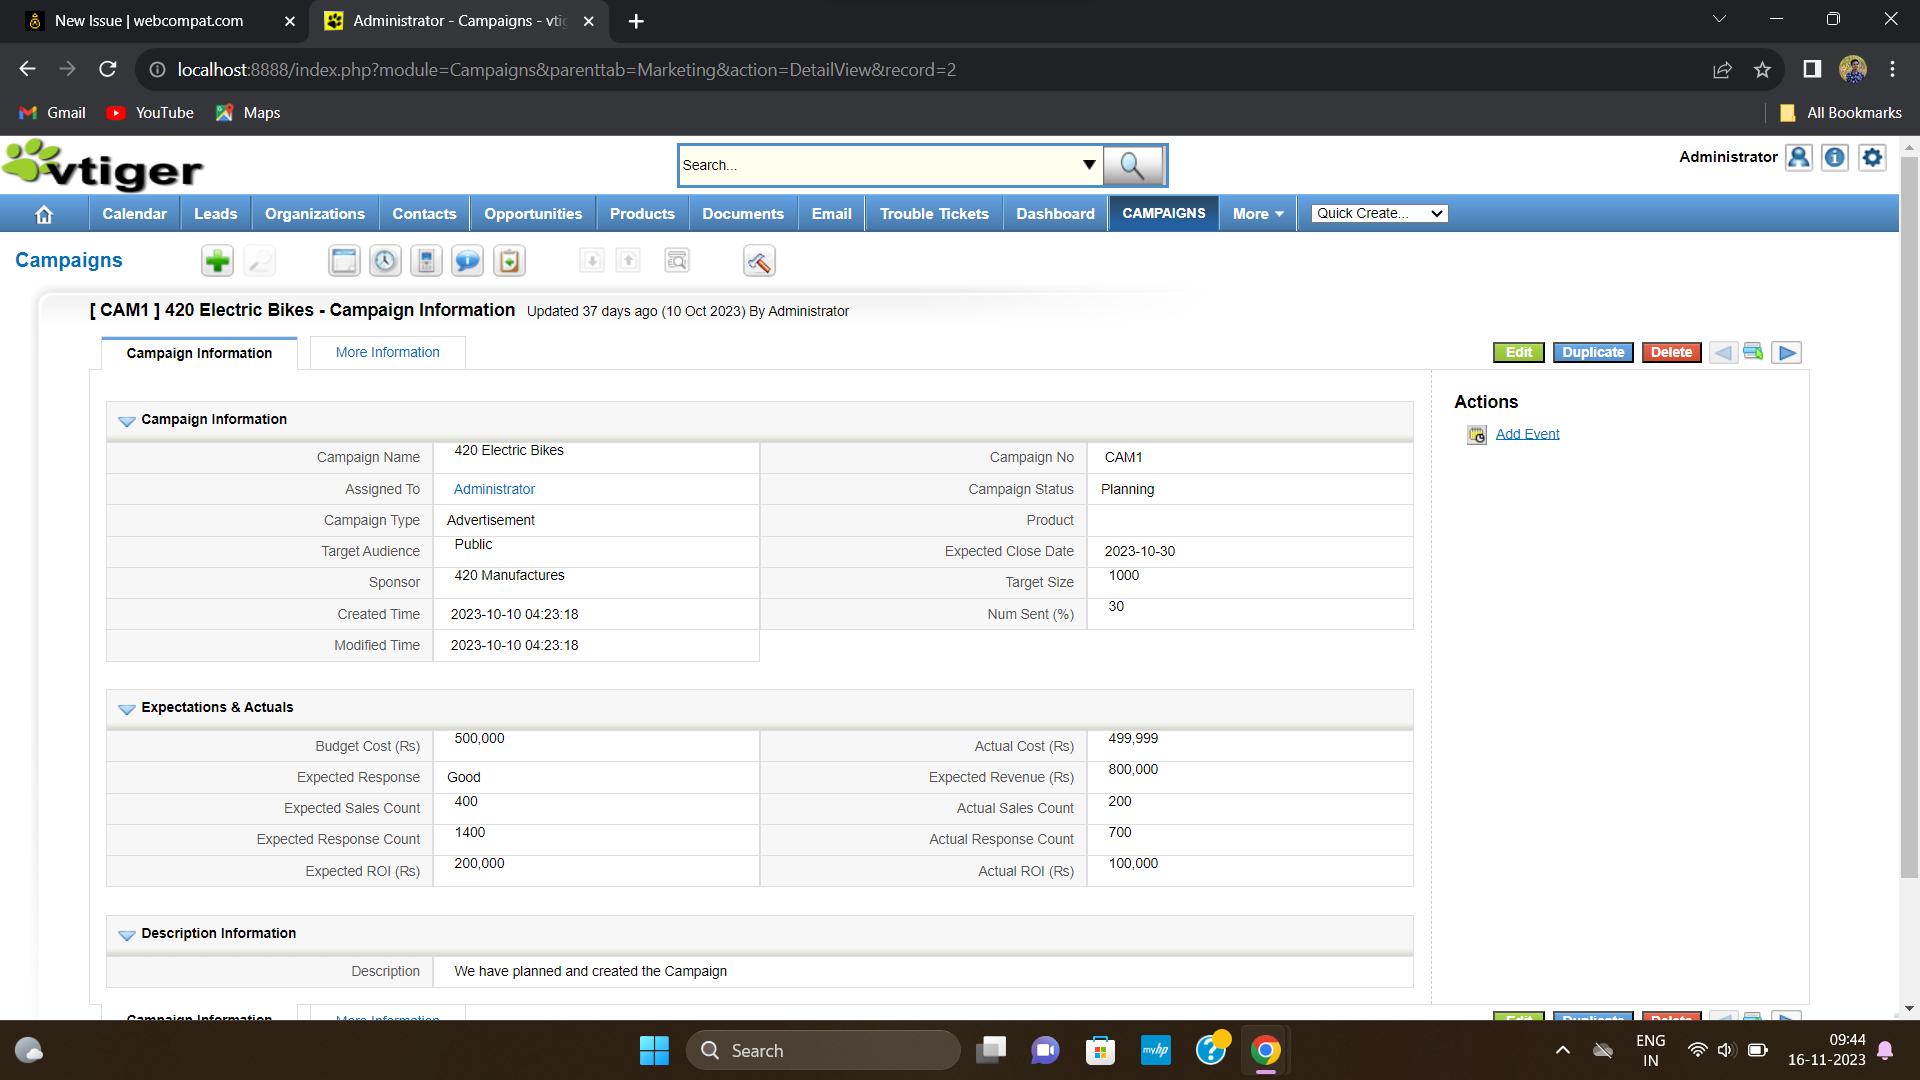This screenshot has width=1920, height=1080.
Task: Click the Edit button
Action: click(1517, 352)
